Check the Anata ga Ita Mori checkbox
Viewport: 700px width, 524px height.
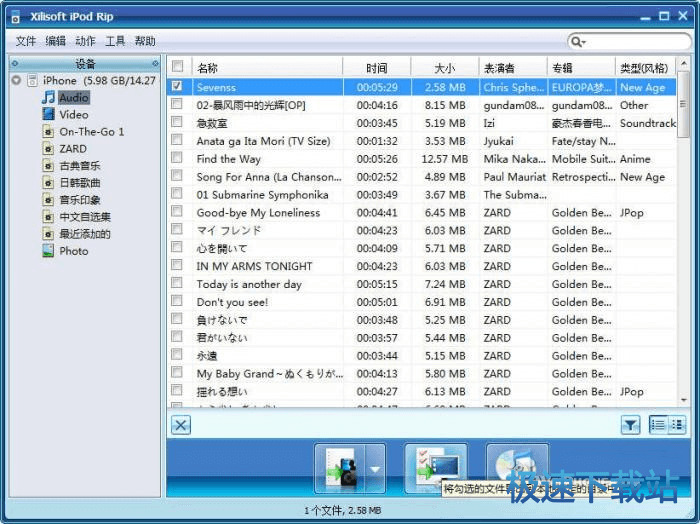[x=177, y=140]
